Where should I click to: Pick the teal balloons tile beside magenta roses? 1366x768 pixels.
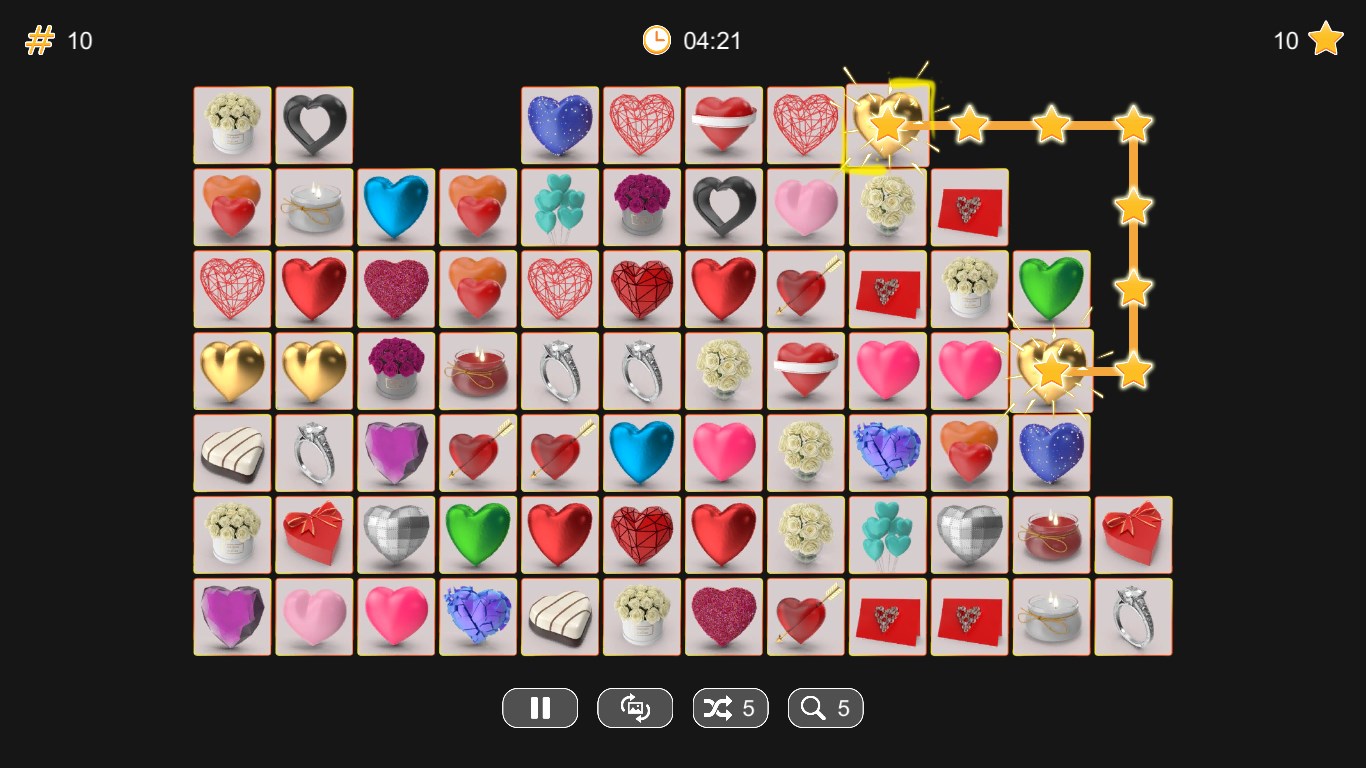point(560,207)
